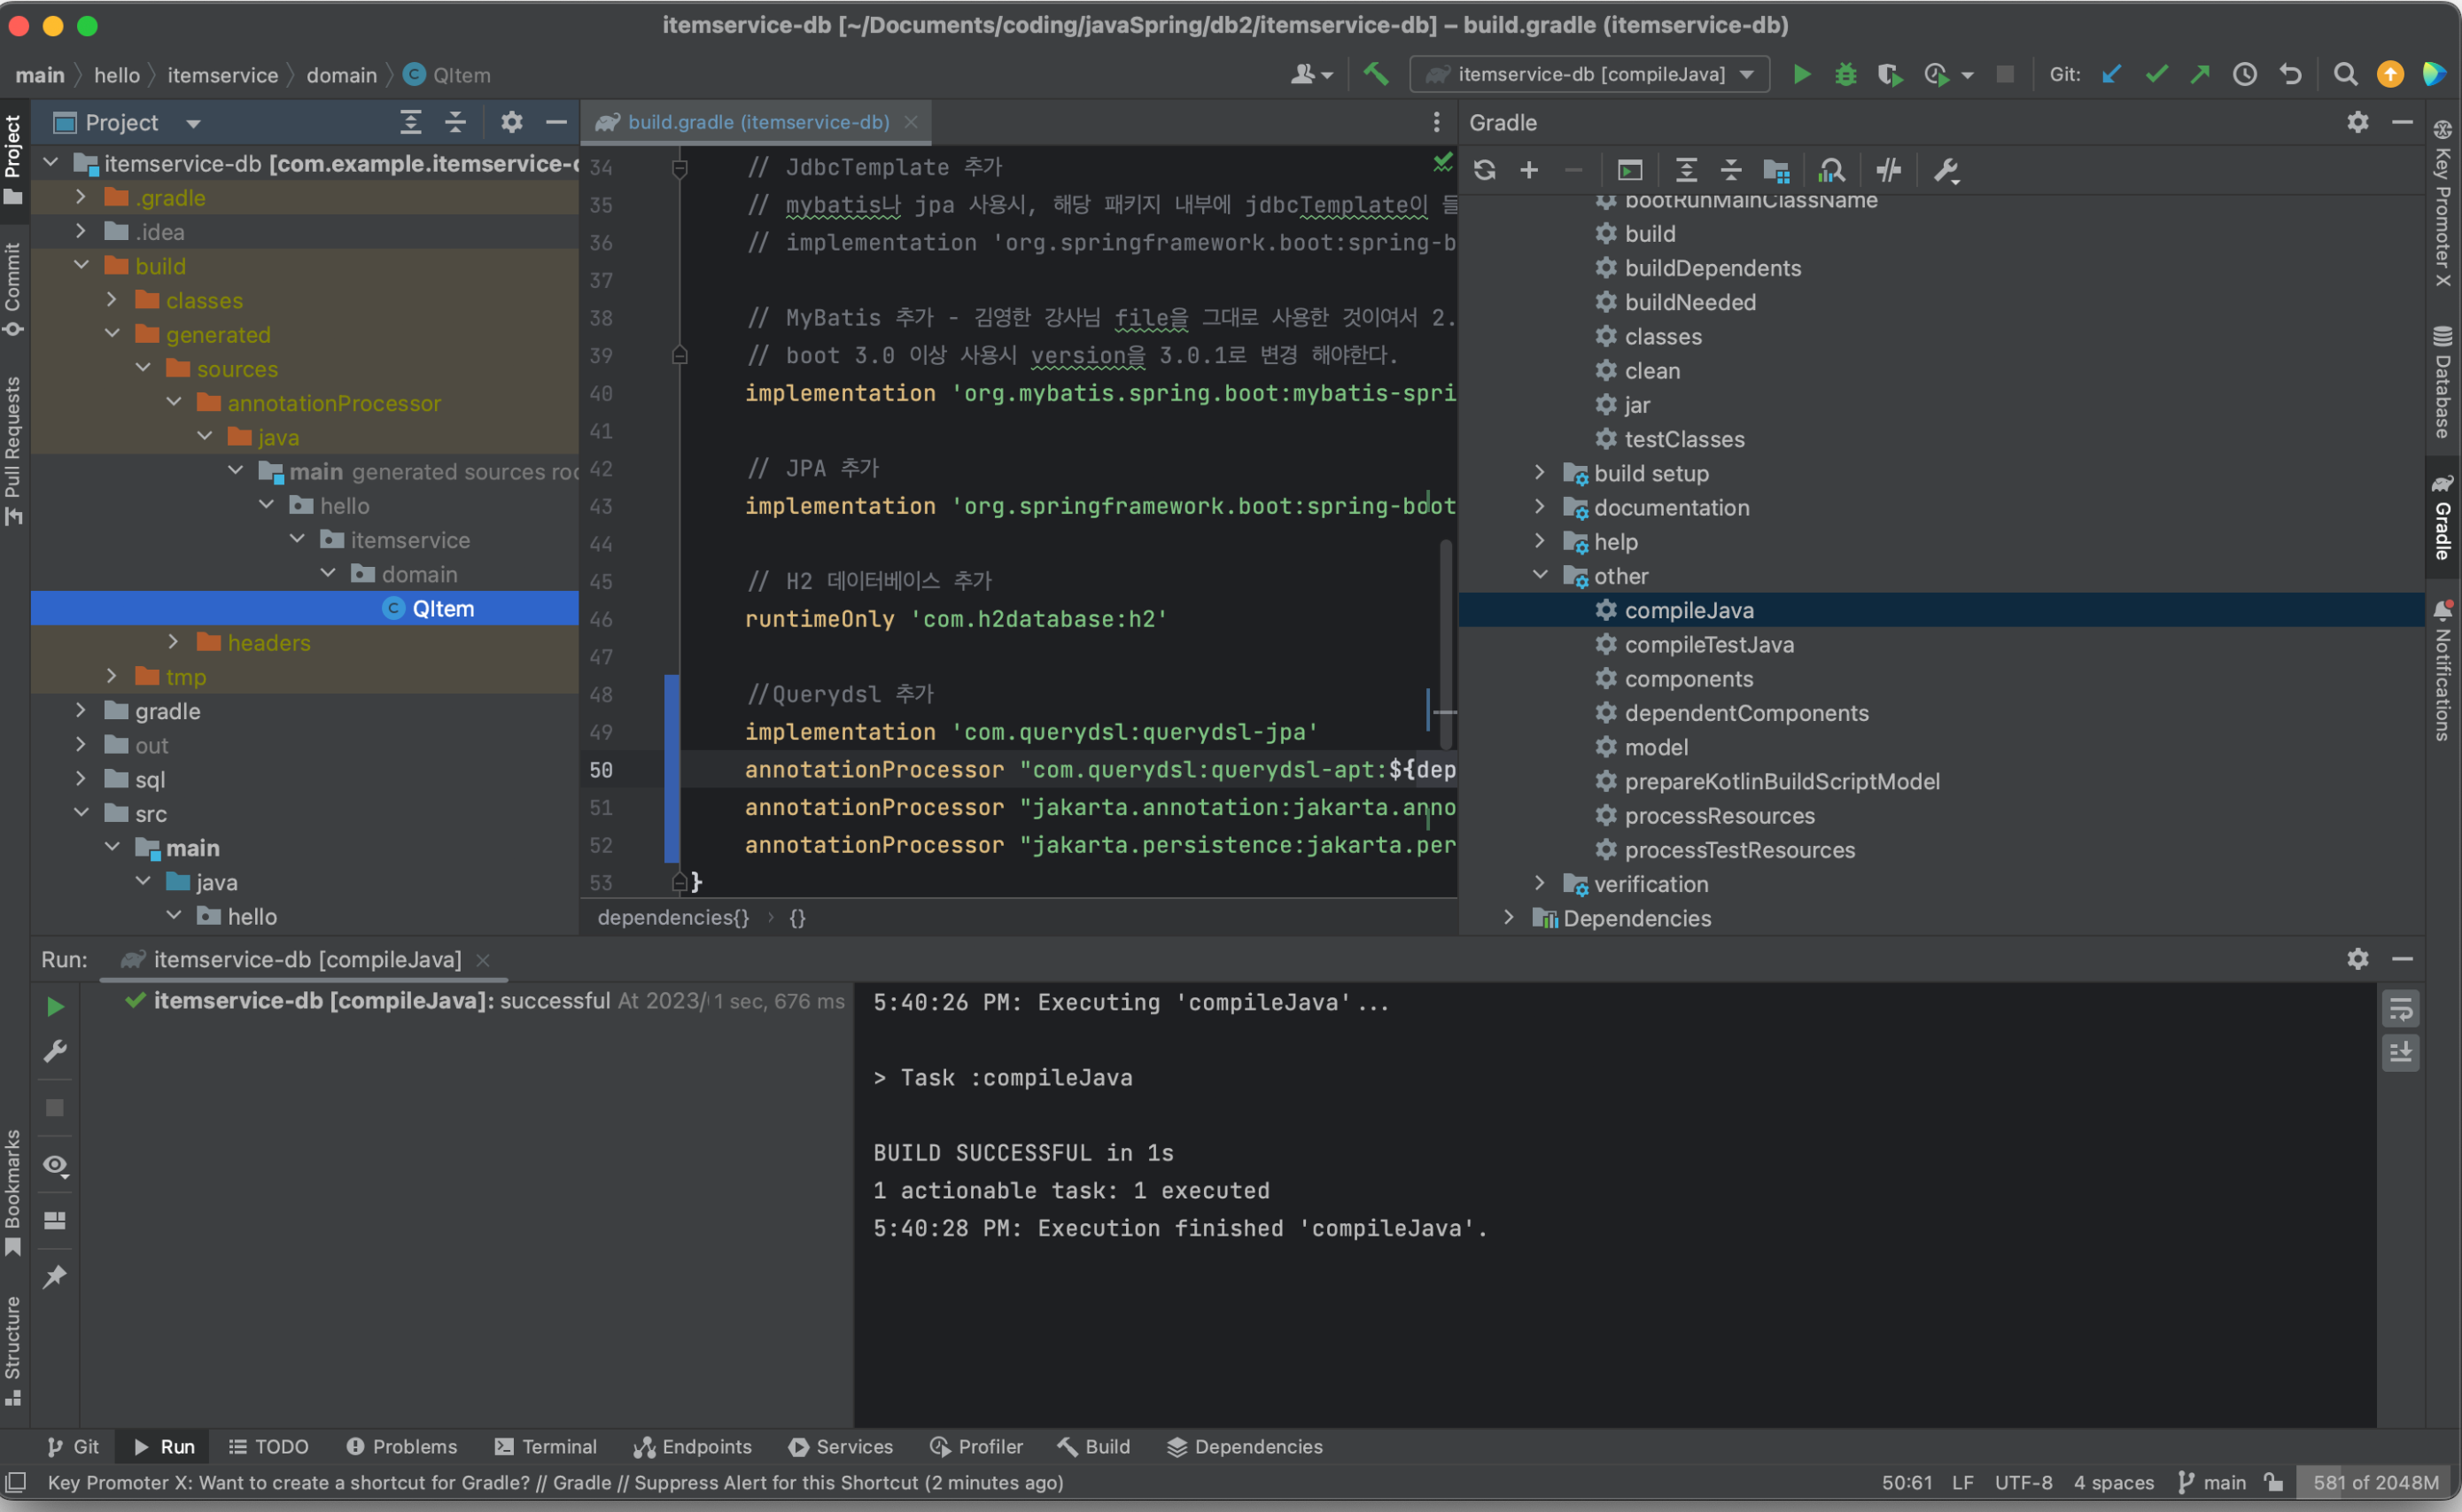This screenshot has height=1512, width=2462.
Task: Click the main Git branch in status bar
Action: pos(2213,1482)
